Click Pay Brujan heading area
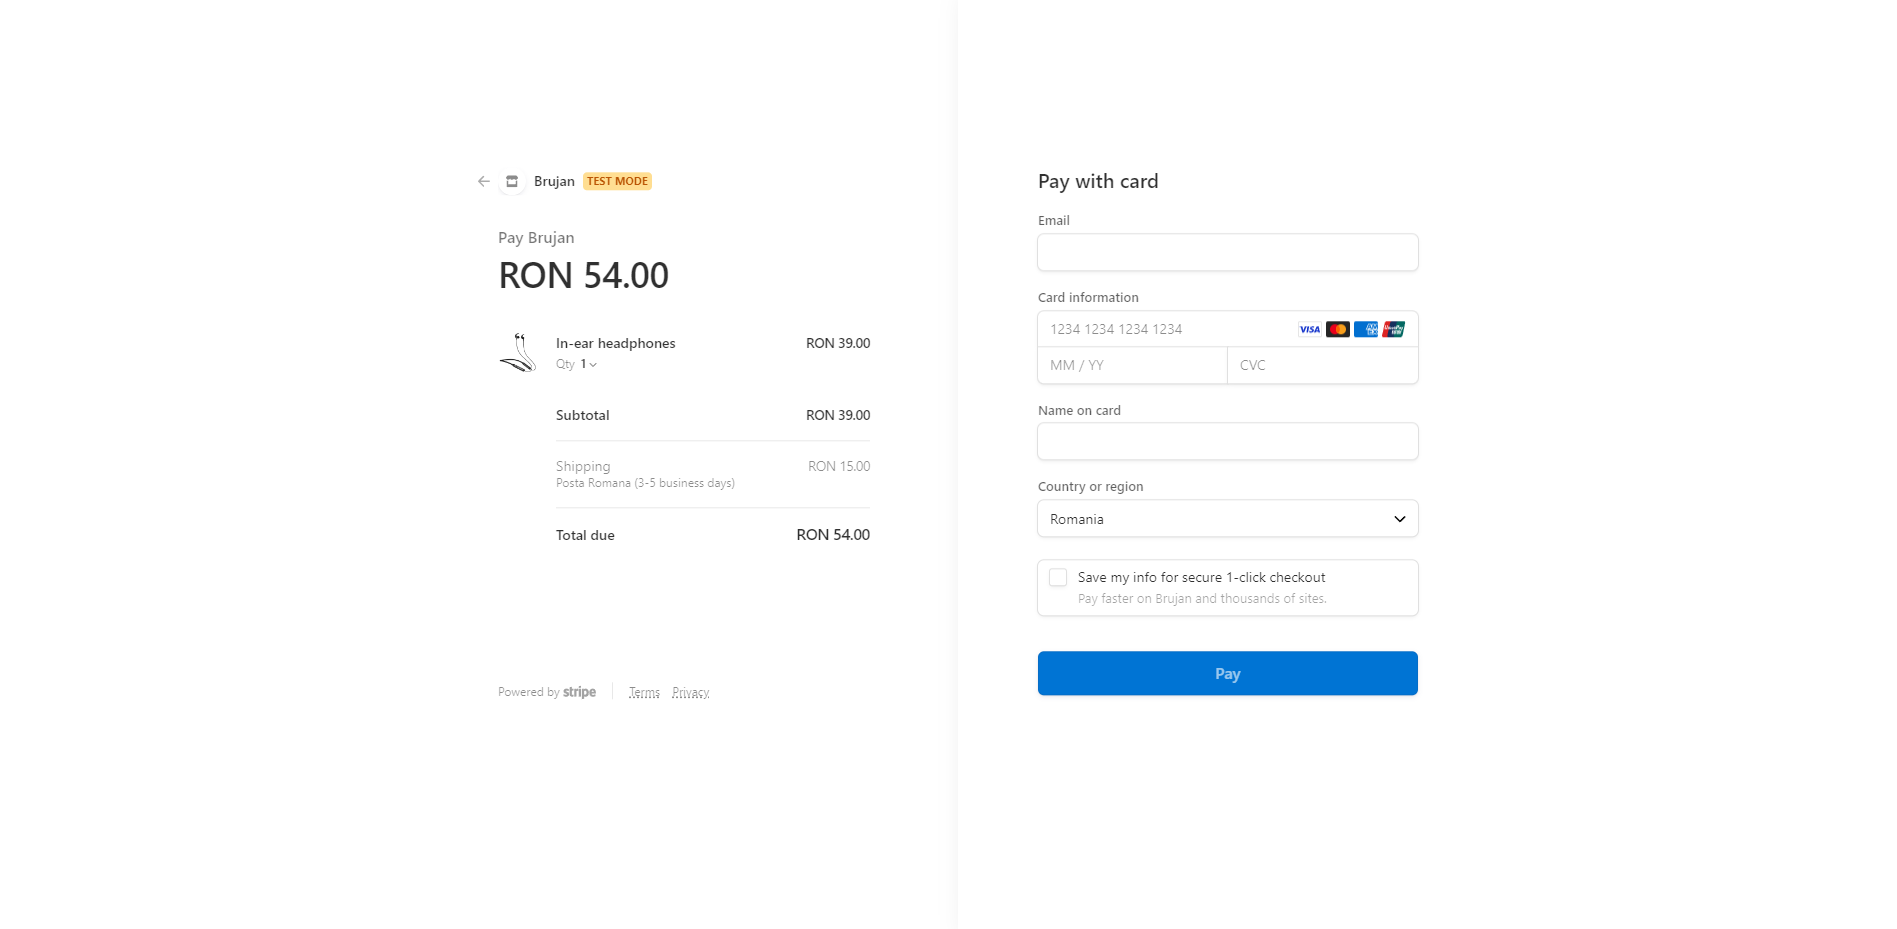Screen dimensions: 1897x929 click(536, 237)
